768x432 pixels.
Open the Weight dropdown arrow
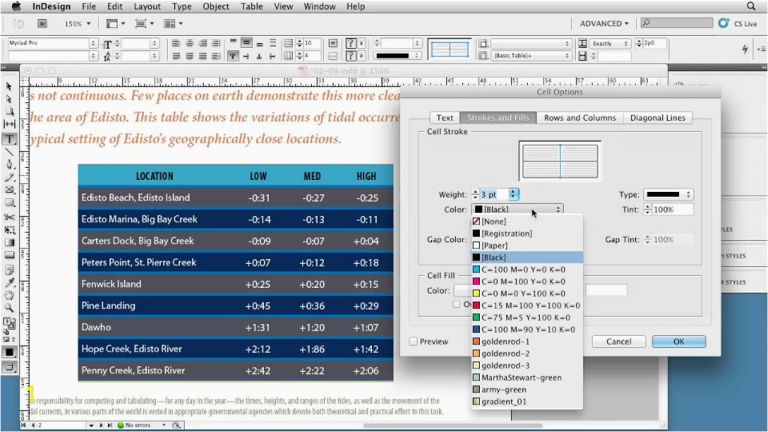point(513,194)
